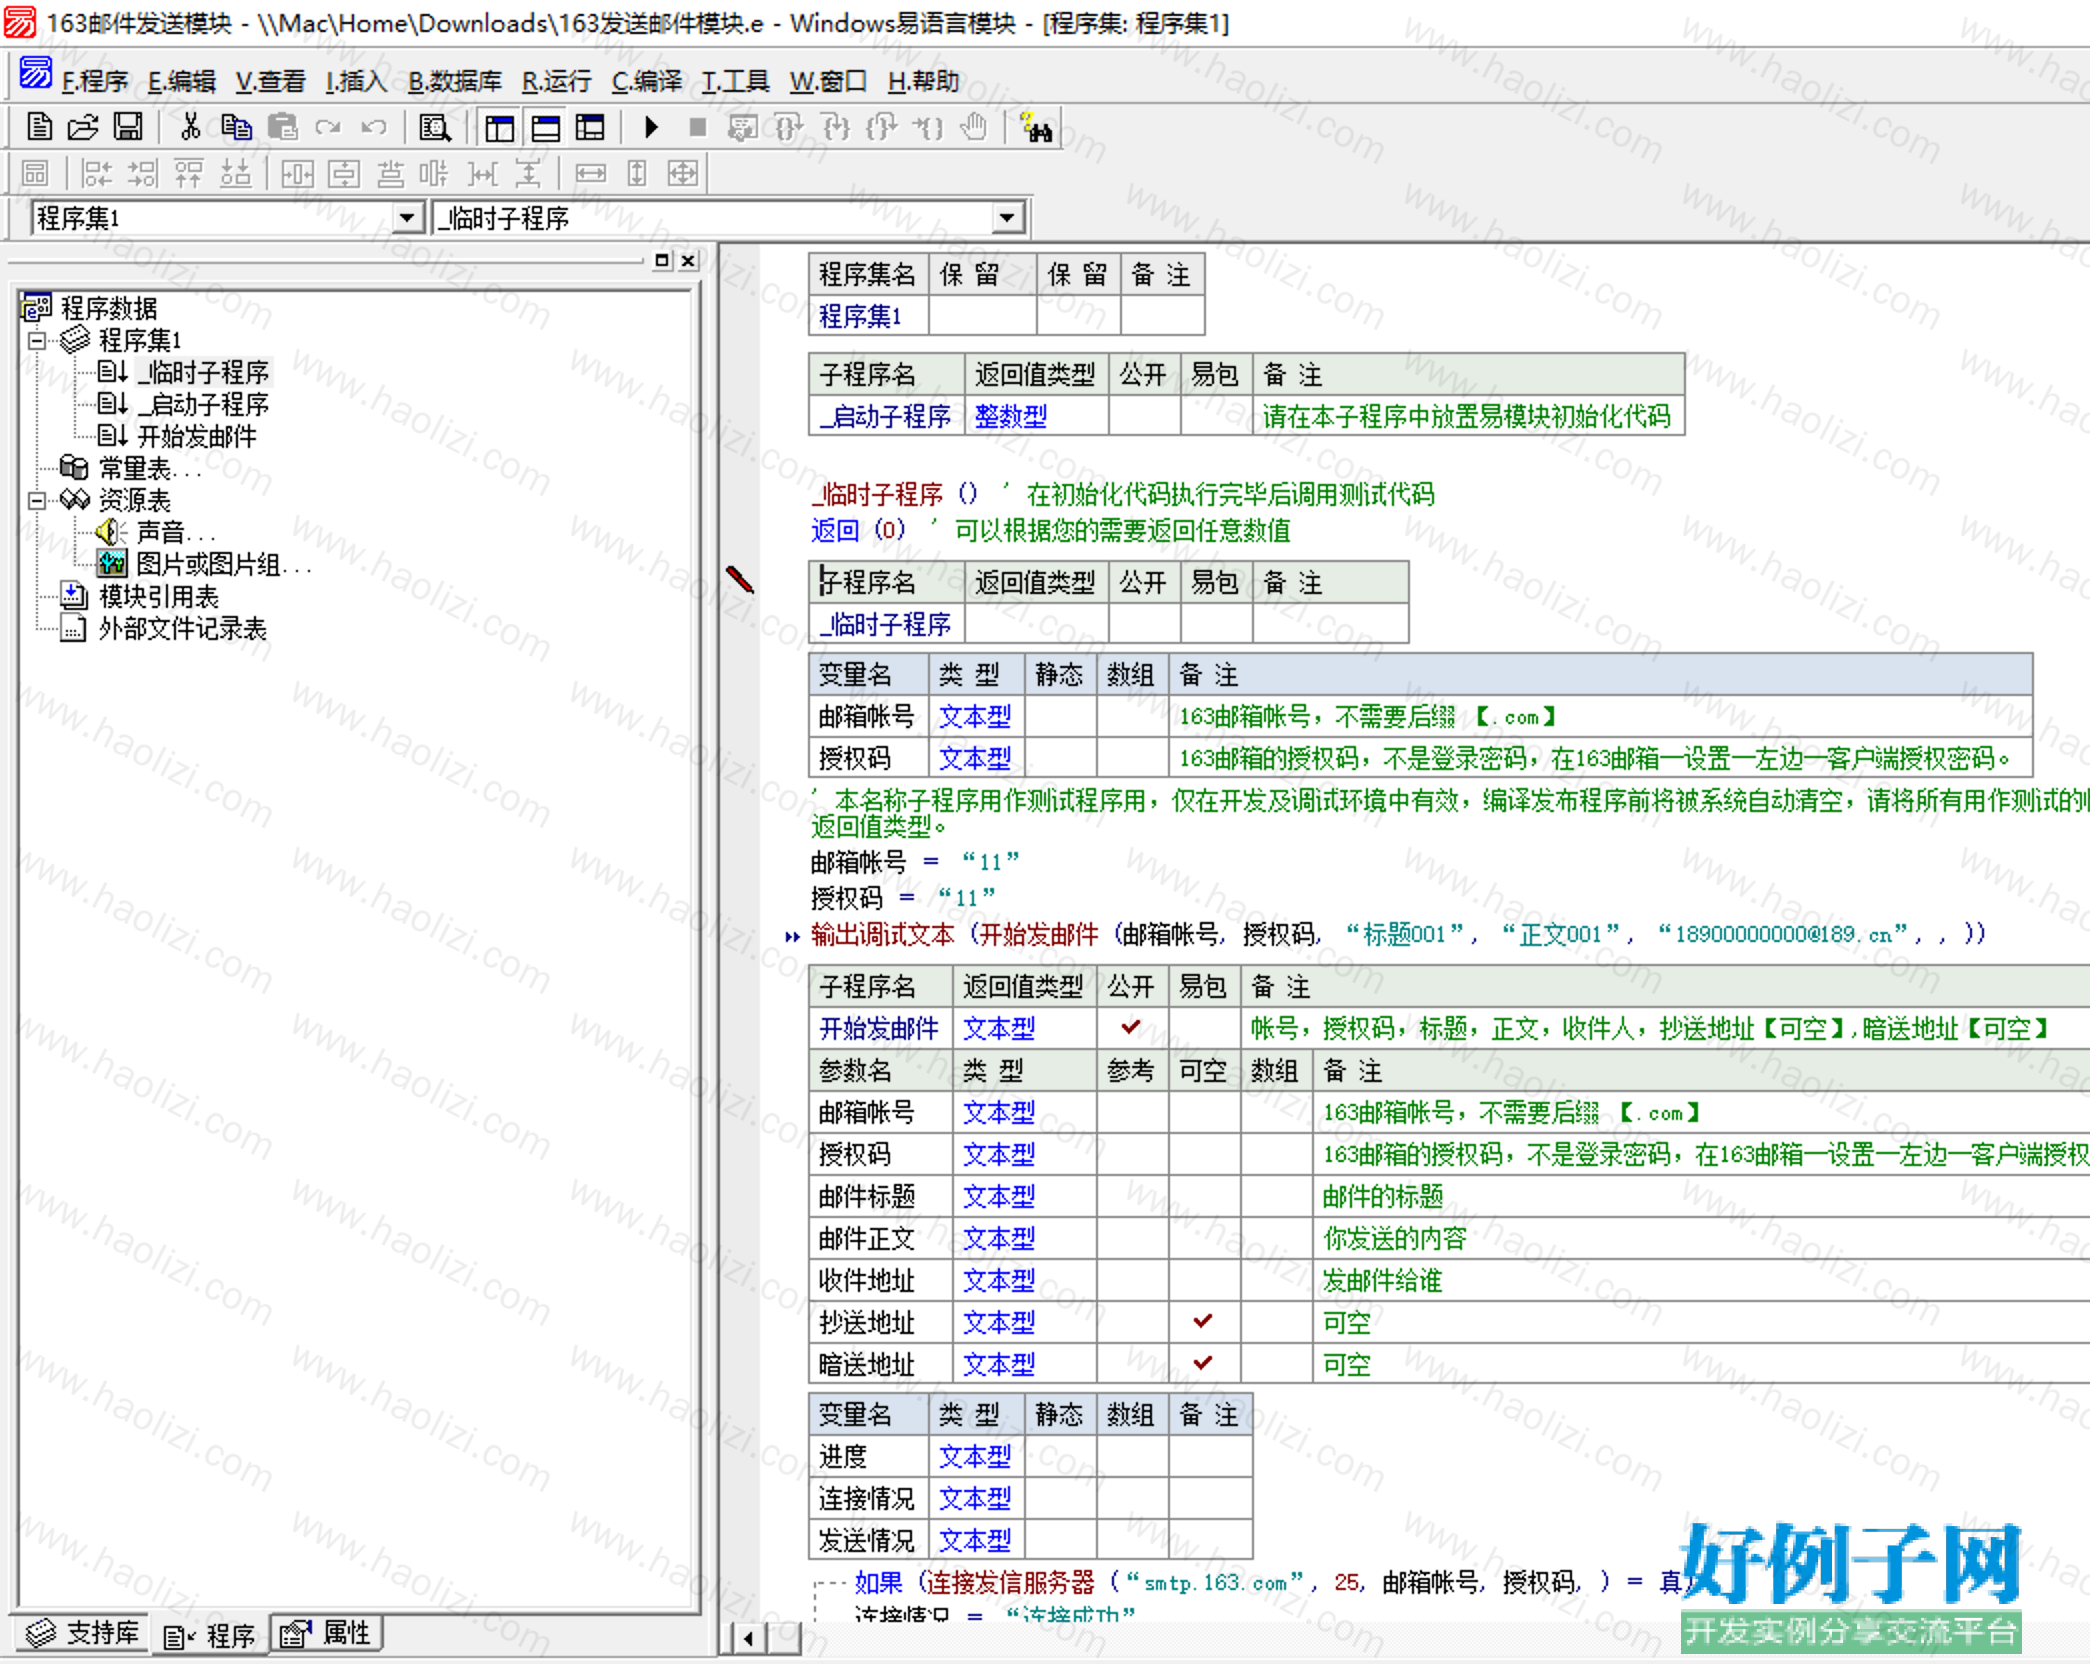Click the hand breakpoint icon
Image resolution: width=2090 pixels, height=1664 pixels.
coord(973,127)
